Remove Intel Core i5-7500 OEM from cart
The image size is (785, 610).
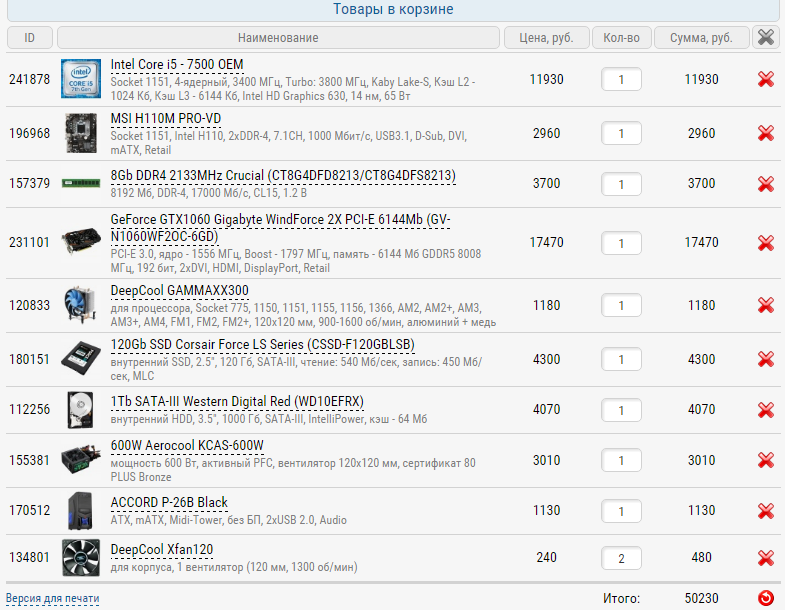(x=765, y=79)
